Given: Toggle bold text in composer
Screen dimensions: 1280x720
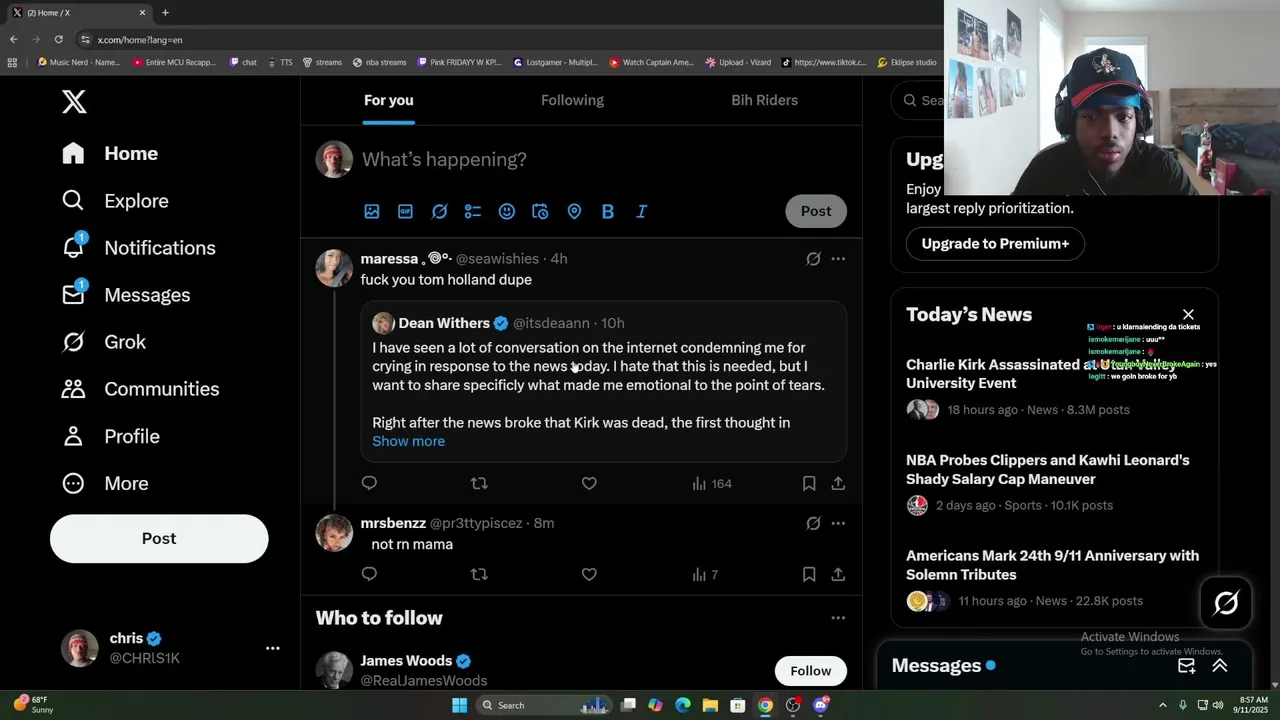Looking at the screenshot, I should 608,211.
